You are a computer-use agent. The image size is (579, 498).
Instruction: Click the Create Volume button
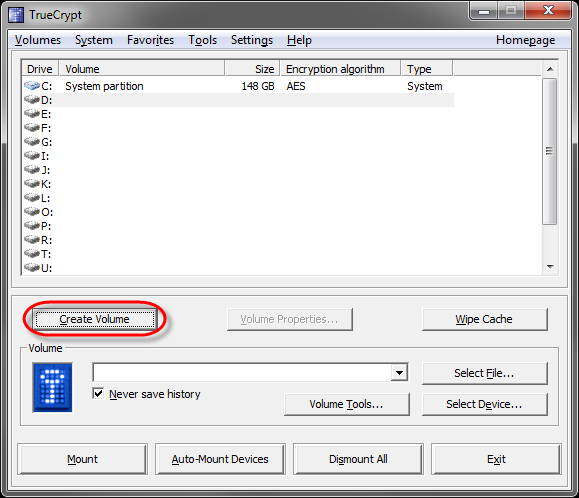[95, 319]
